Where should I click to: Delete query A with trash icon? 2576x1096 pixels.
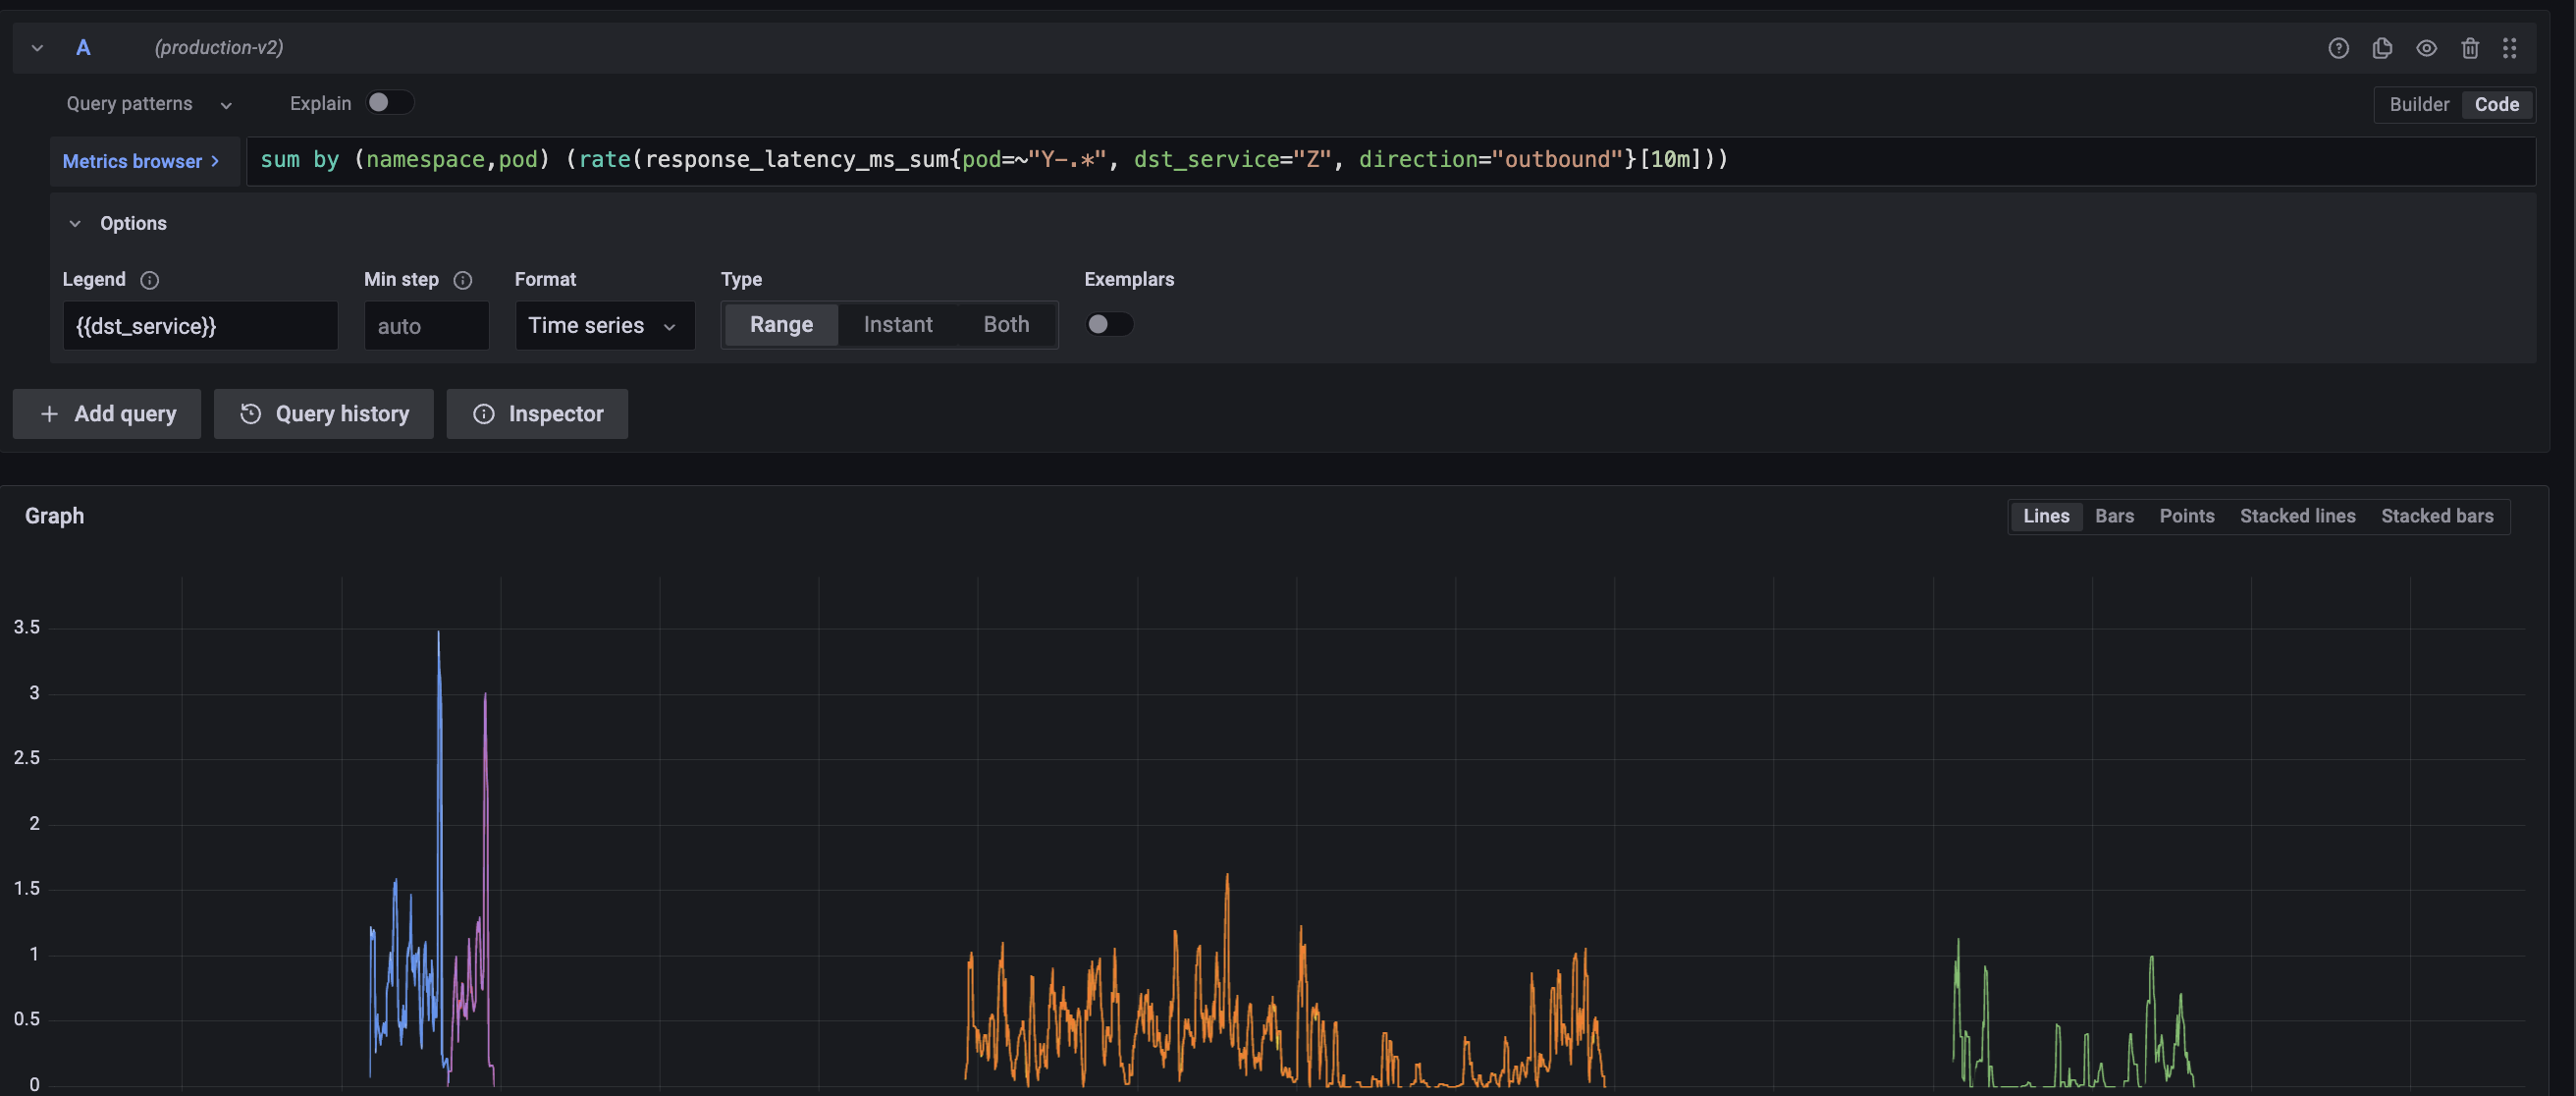tap(2471, 48)
